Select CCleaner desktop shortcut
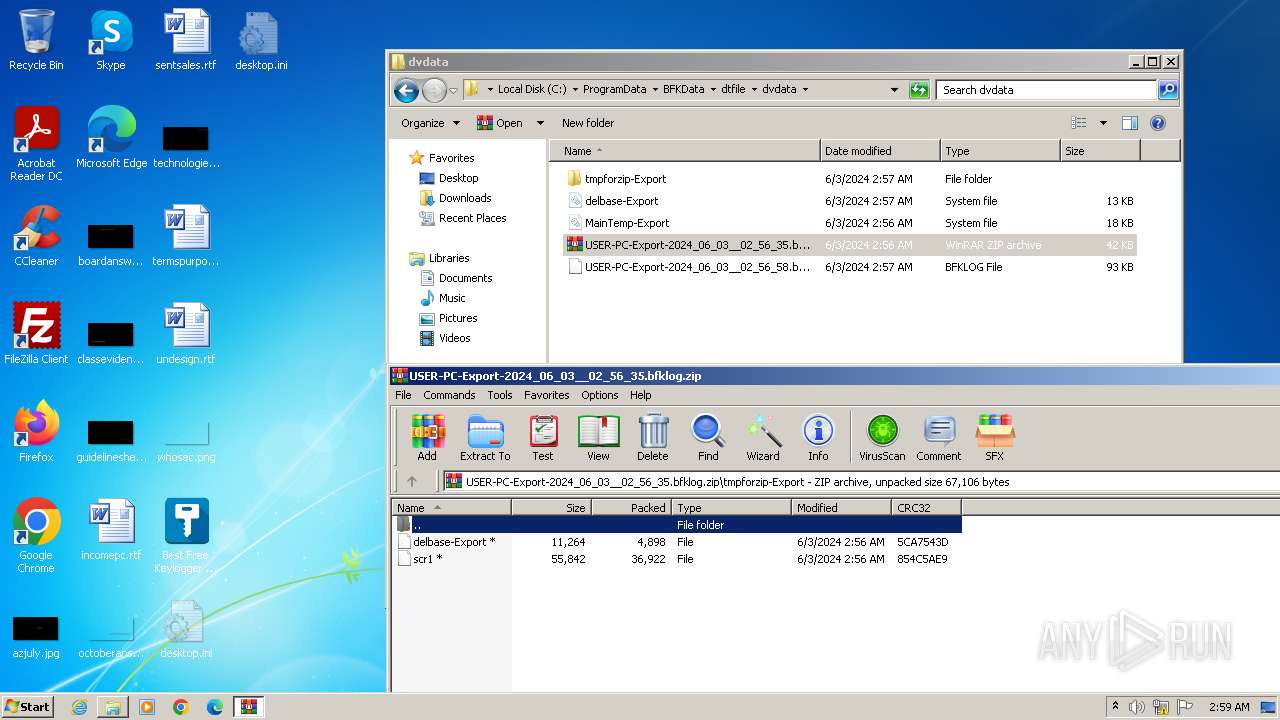The image size is (1280, 720). [x=36, y=236]
